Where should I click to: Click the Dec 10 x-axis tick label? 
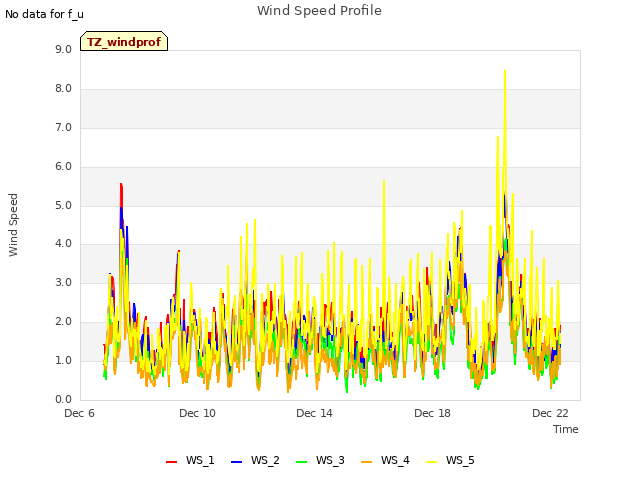(x=197, y=413)
